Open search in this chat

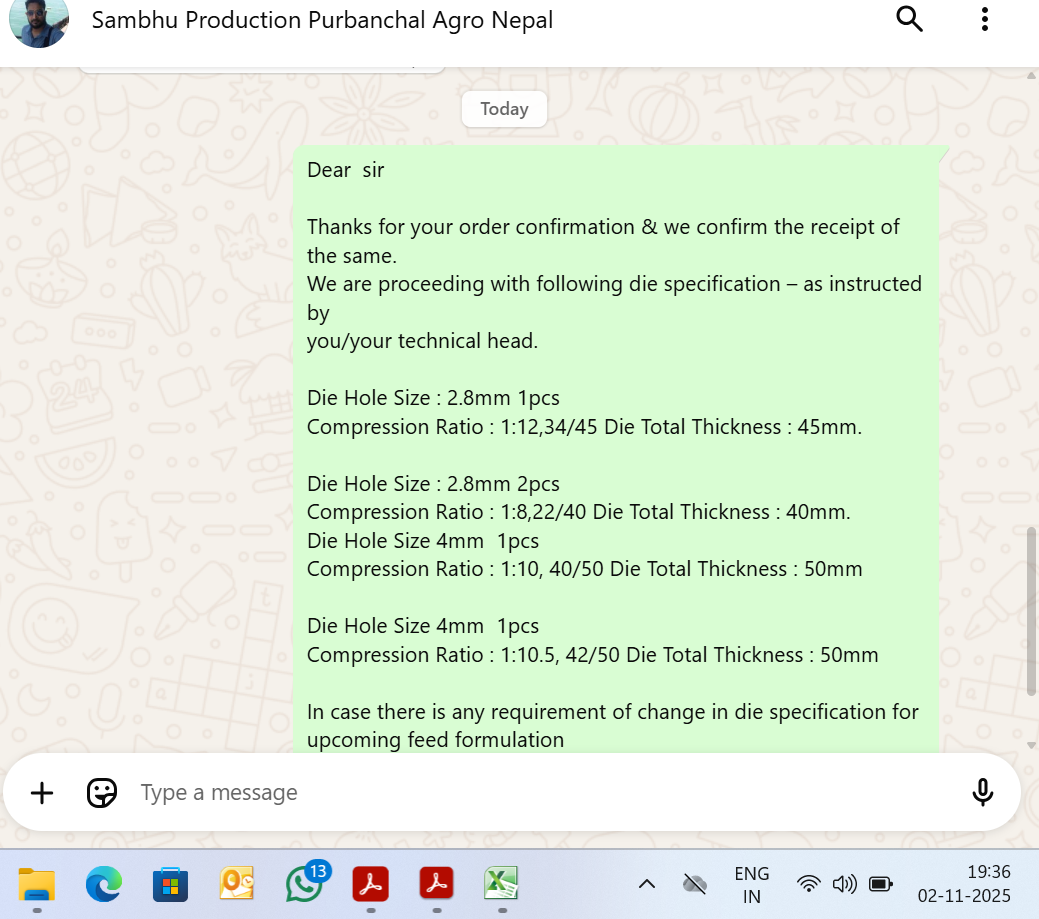(x=909, y=19)
